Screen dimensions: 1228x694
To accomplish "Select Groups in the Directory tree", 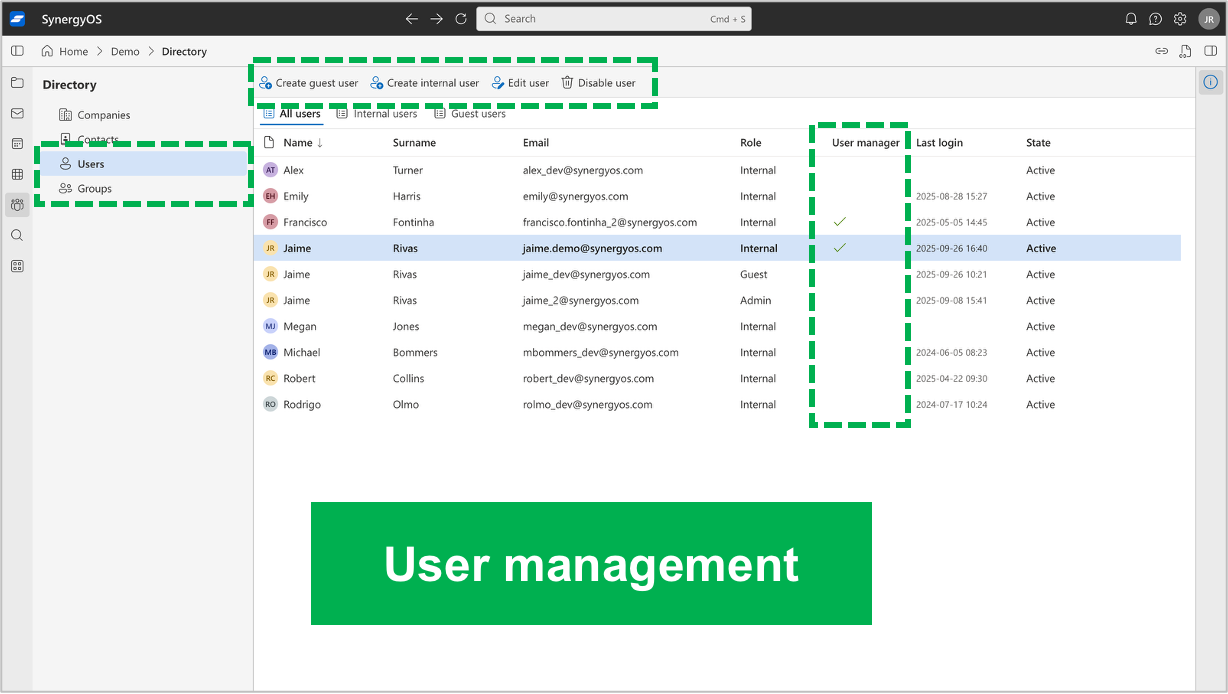I will click(x=95, y=188).
